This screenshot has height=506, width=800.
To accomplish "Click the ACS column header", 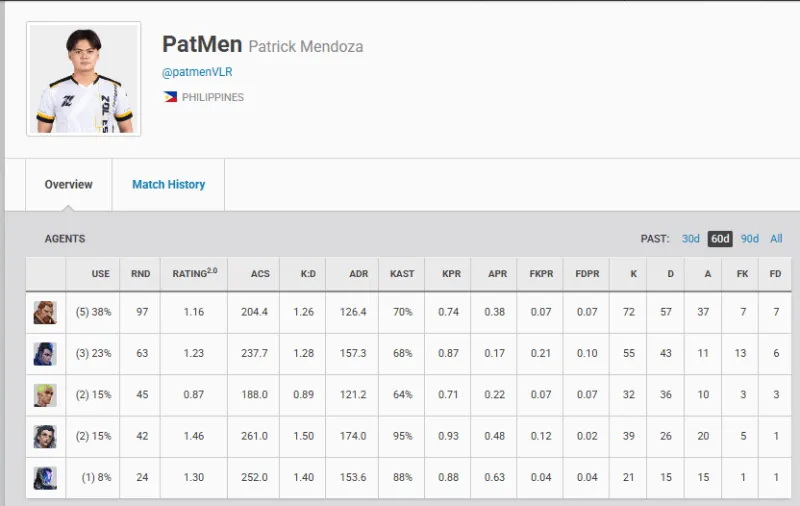I will tap(260, 274).
